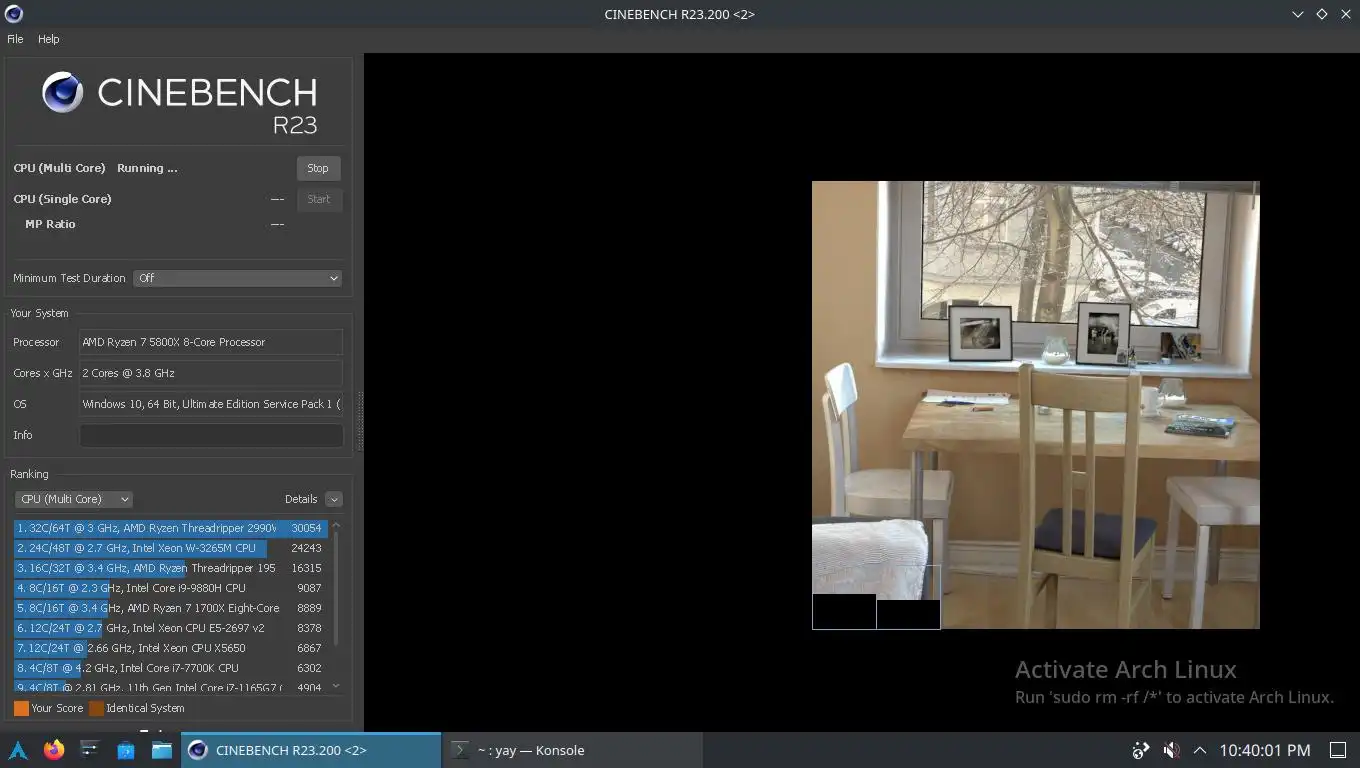The height and width of the screenshot is (768, 1360).
Task: Open the title bar keep-above arrow menu
Action: click(x=1298, y=14)
